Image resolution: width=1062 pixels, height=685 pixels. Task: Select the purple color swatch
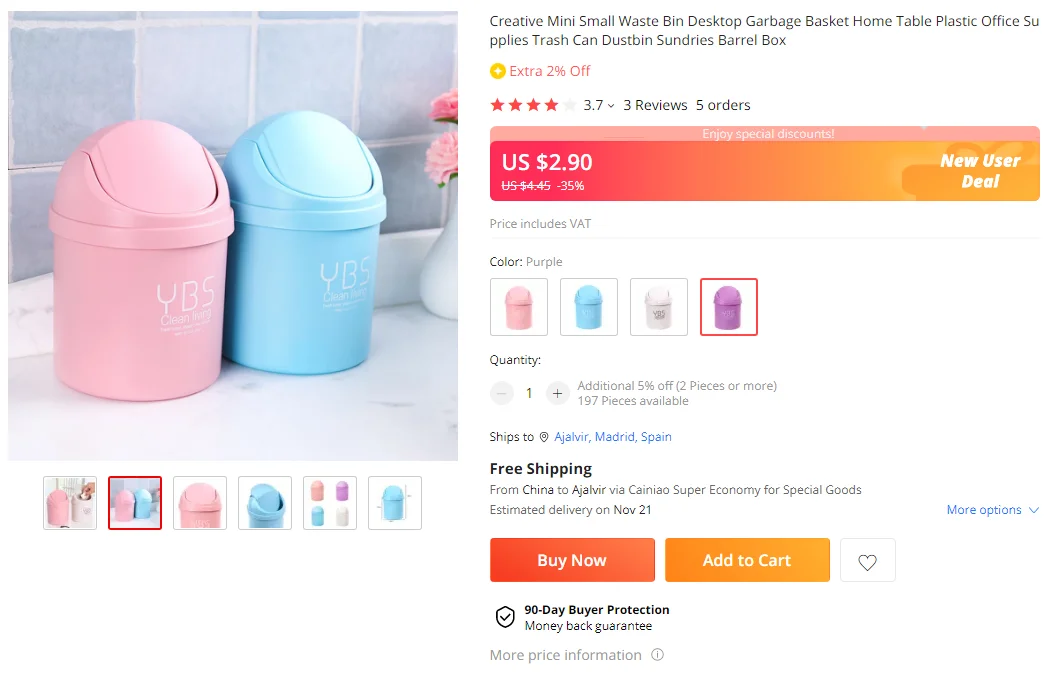click(729, 307)
